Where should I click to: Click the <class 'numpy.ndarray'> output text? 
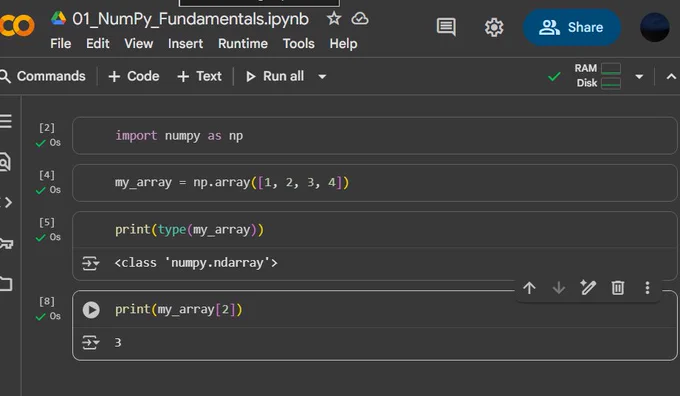tap(196, 263)
